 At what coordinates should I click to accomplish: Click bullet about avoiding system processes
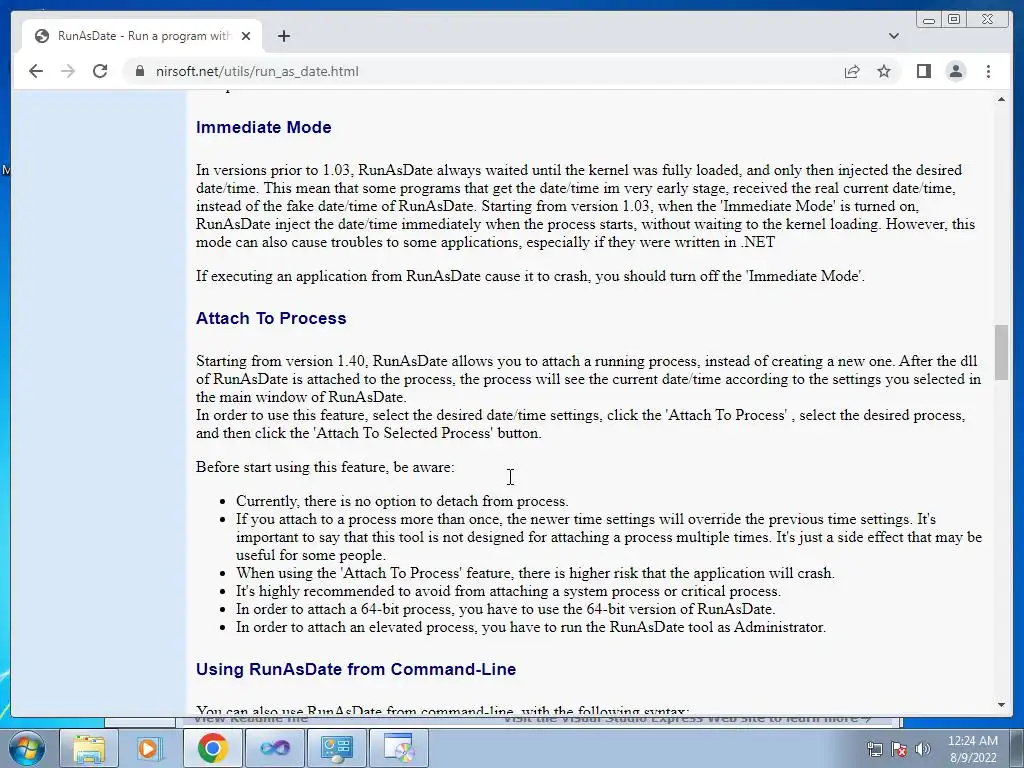pyautogui.click(x=508, y=591)
